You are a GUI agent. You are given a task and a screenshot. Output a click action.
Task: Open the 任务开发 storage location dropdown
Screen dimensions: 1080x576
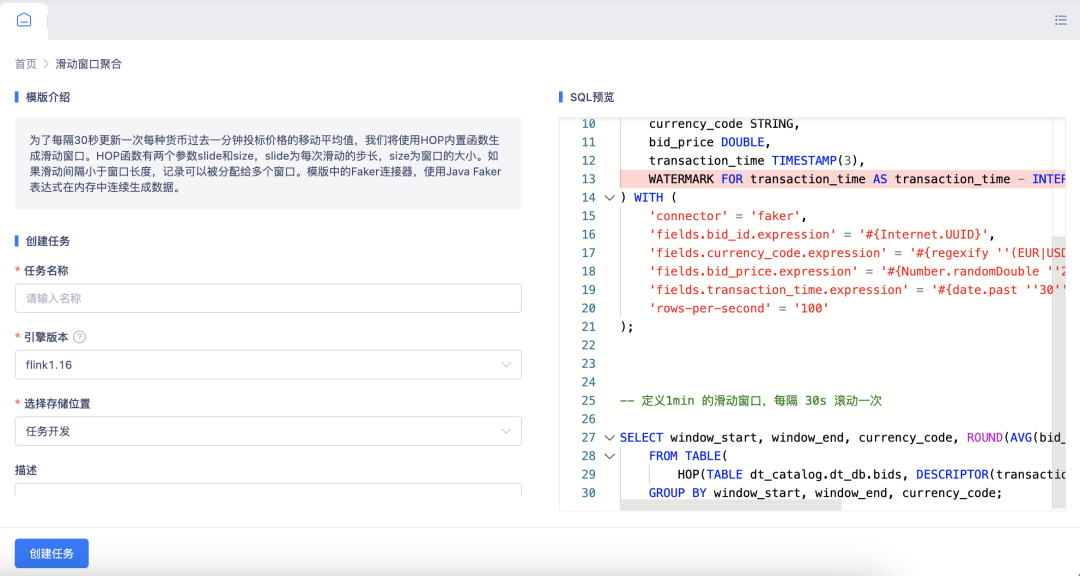[268, 431]
